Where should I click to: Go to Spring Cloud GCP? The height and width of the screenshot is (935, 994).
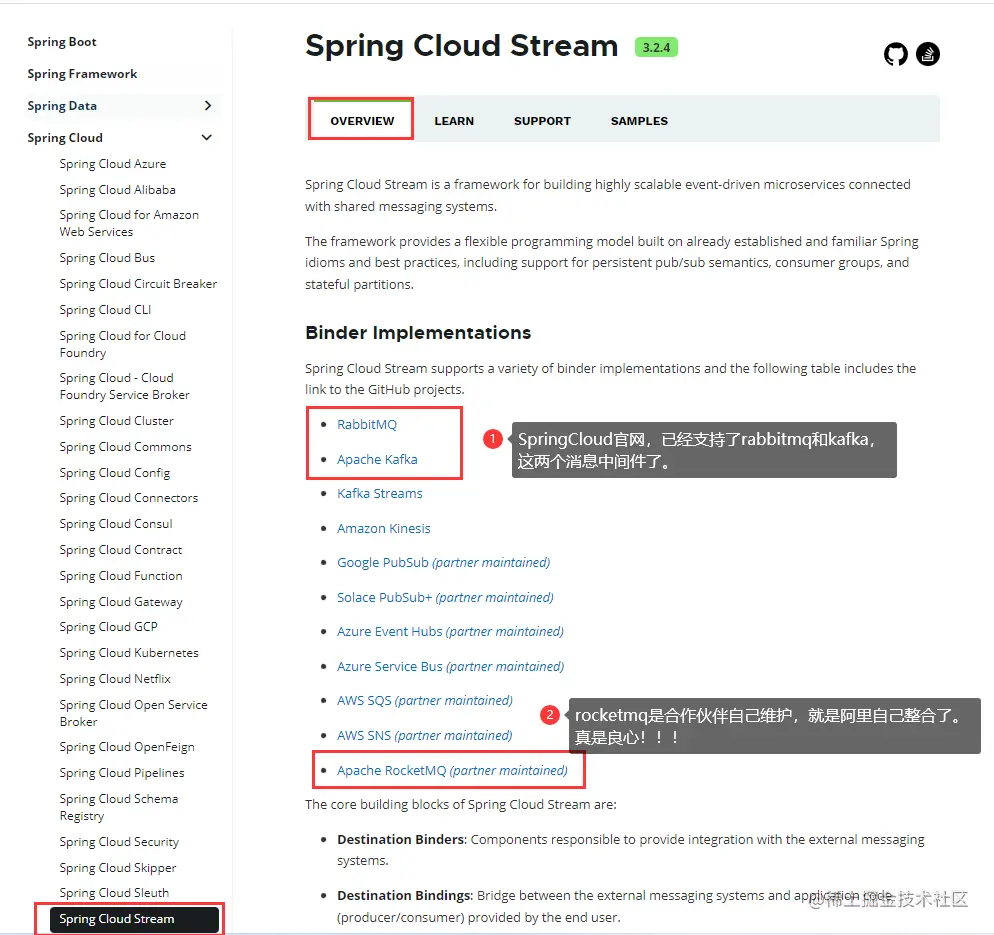click(108, 627)
